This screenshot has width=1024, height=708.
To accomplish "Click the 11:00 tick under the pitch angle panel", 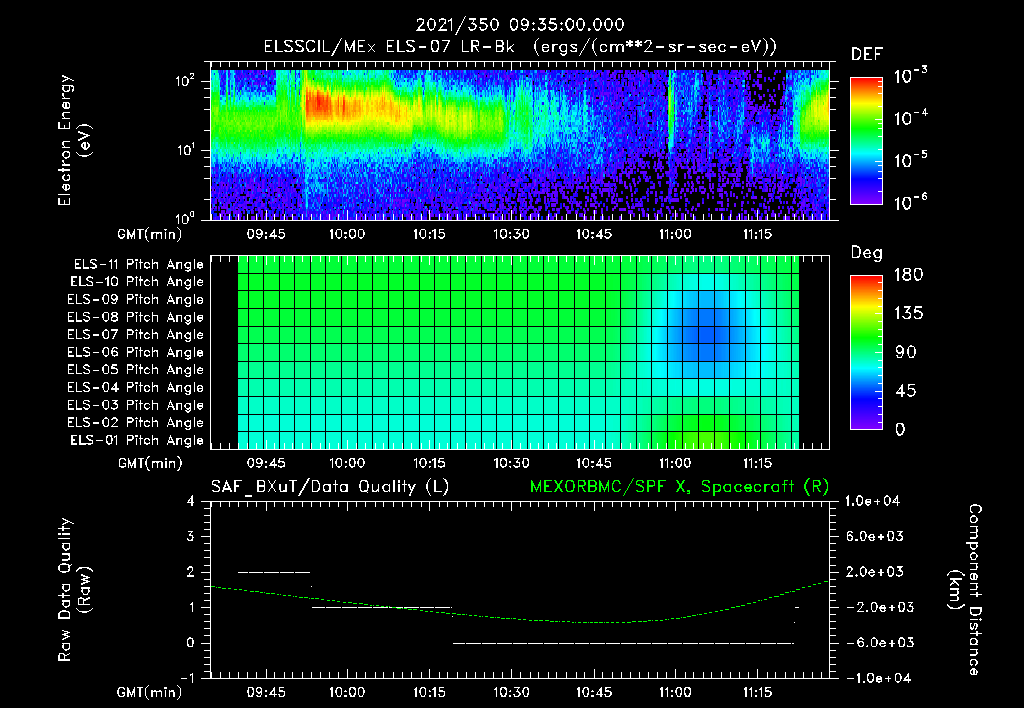I will click(x=675, y=463).
